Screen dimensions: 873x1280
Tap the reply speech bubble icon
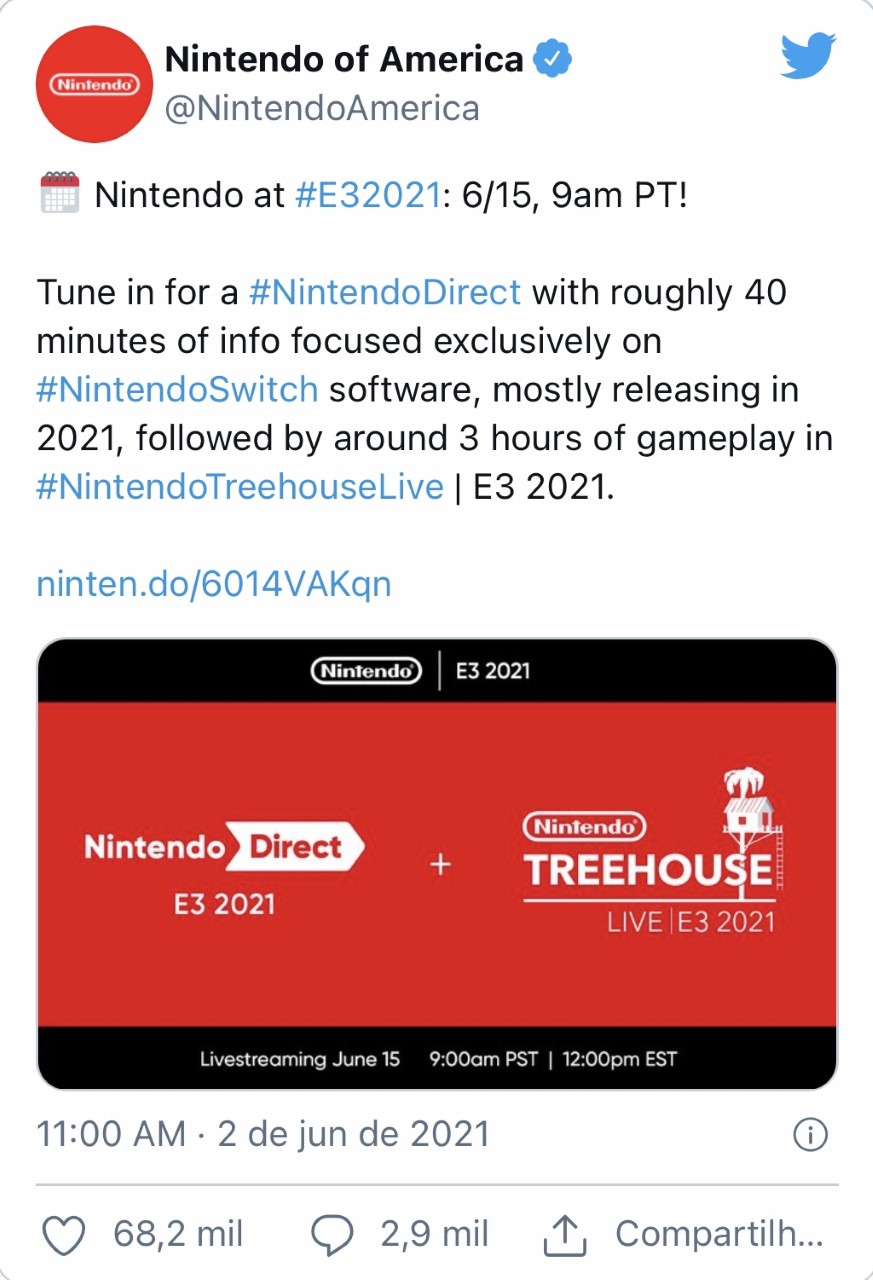click(331, 1236)
